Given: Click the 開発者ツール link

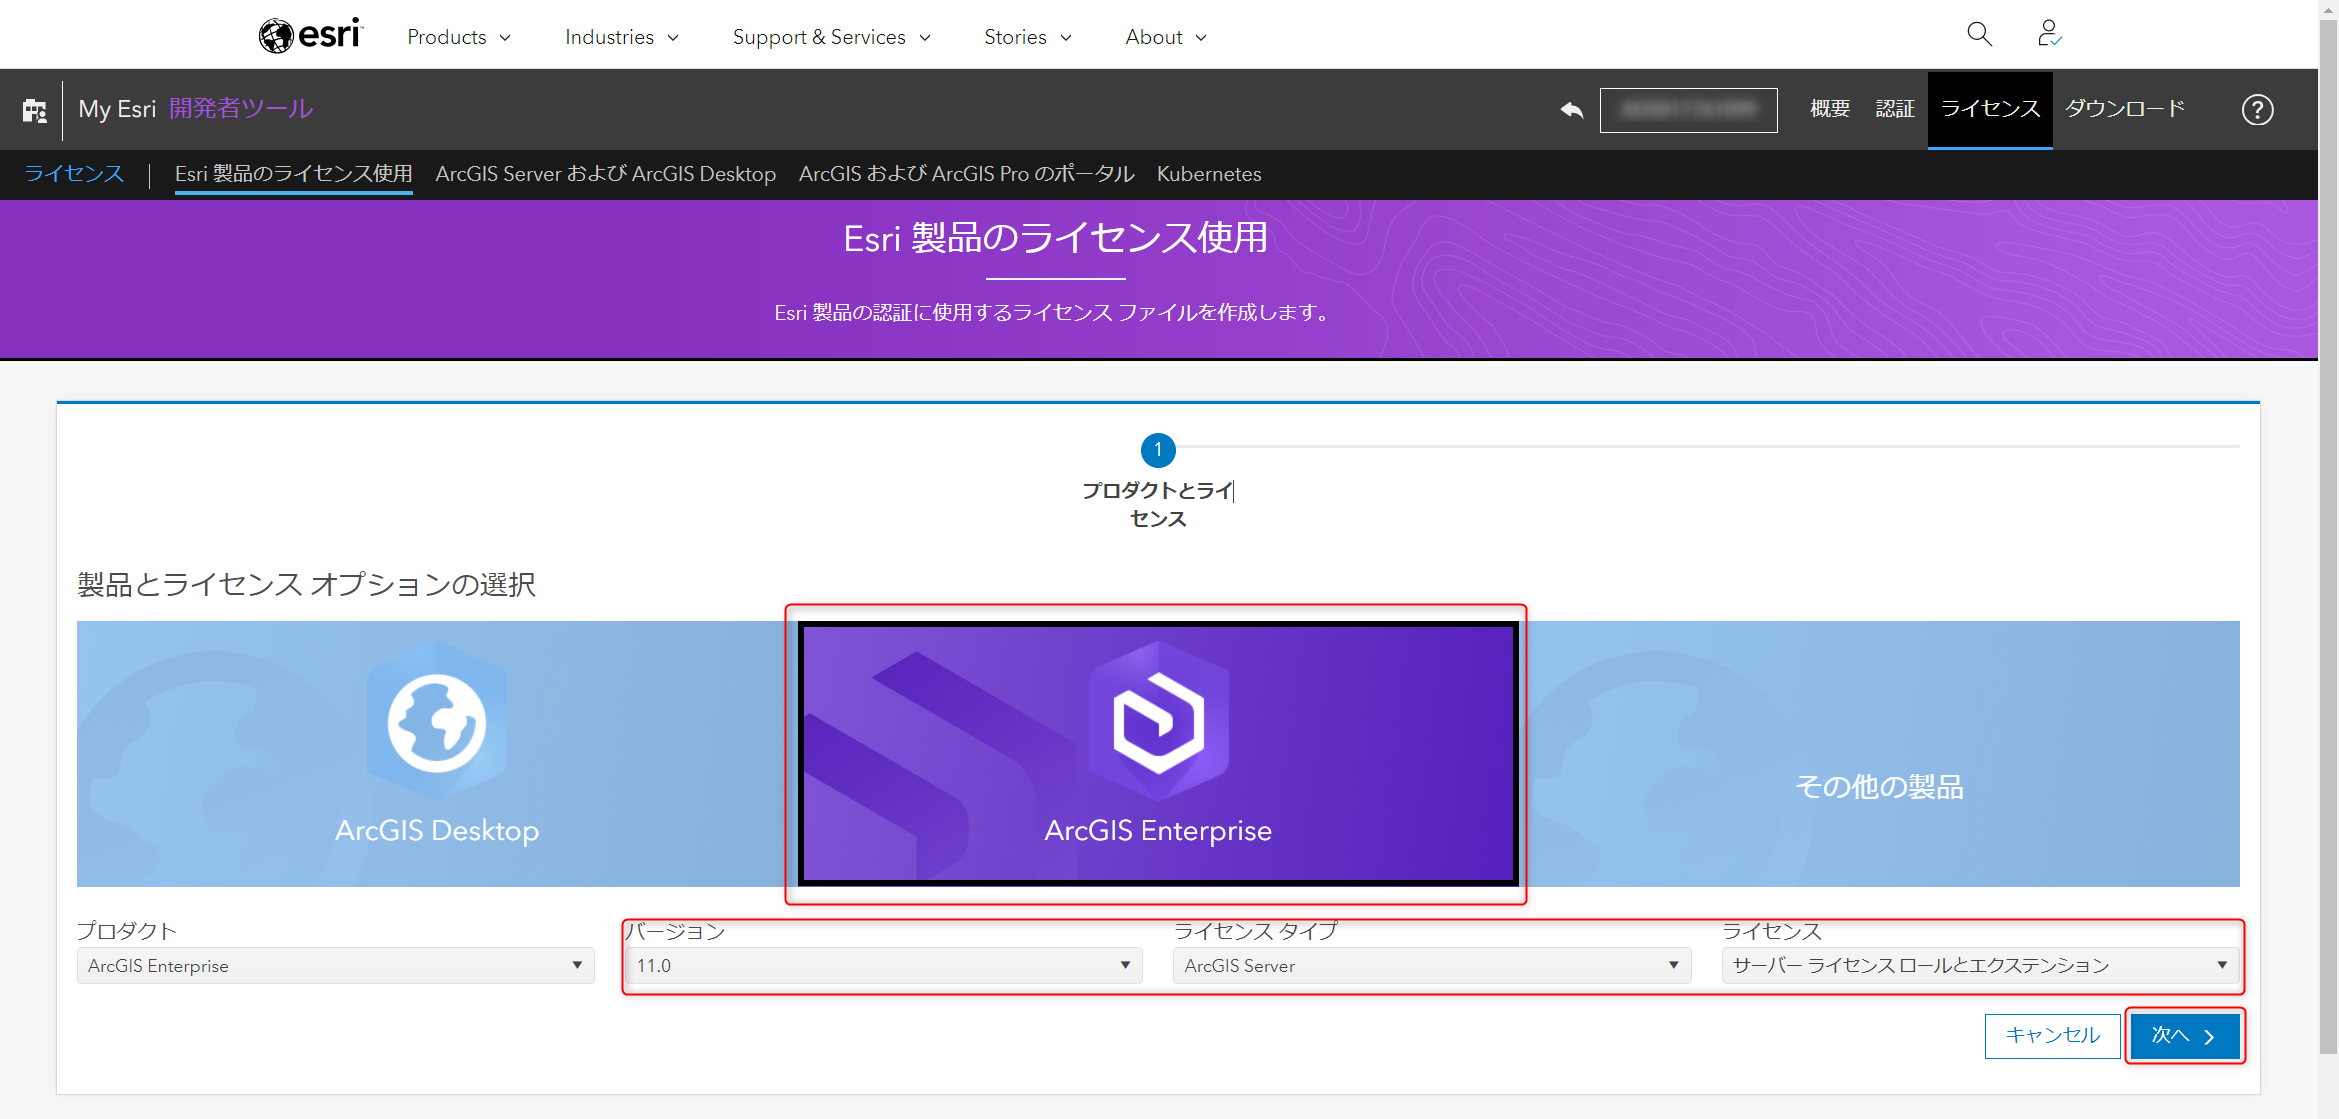Looking at the screenshot, I should 241,109.
